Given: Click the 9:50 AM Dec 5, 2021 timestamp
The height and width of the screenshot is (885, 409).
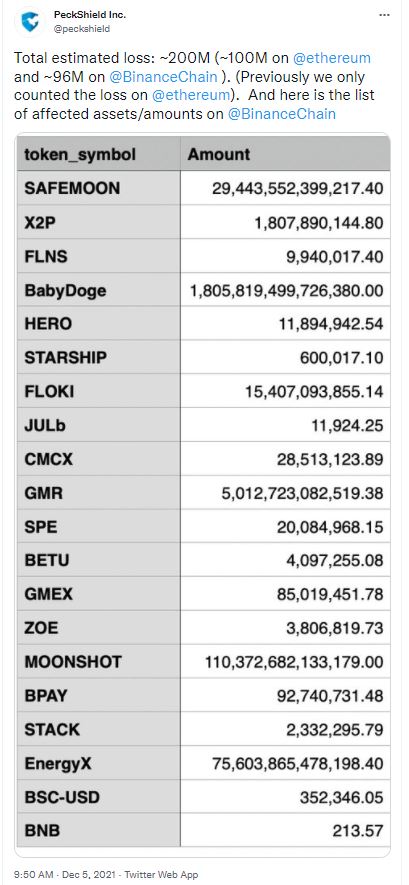Looking at the screenshot, I should click(65, 874).
